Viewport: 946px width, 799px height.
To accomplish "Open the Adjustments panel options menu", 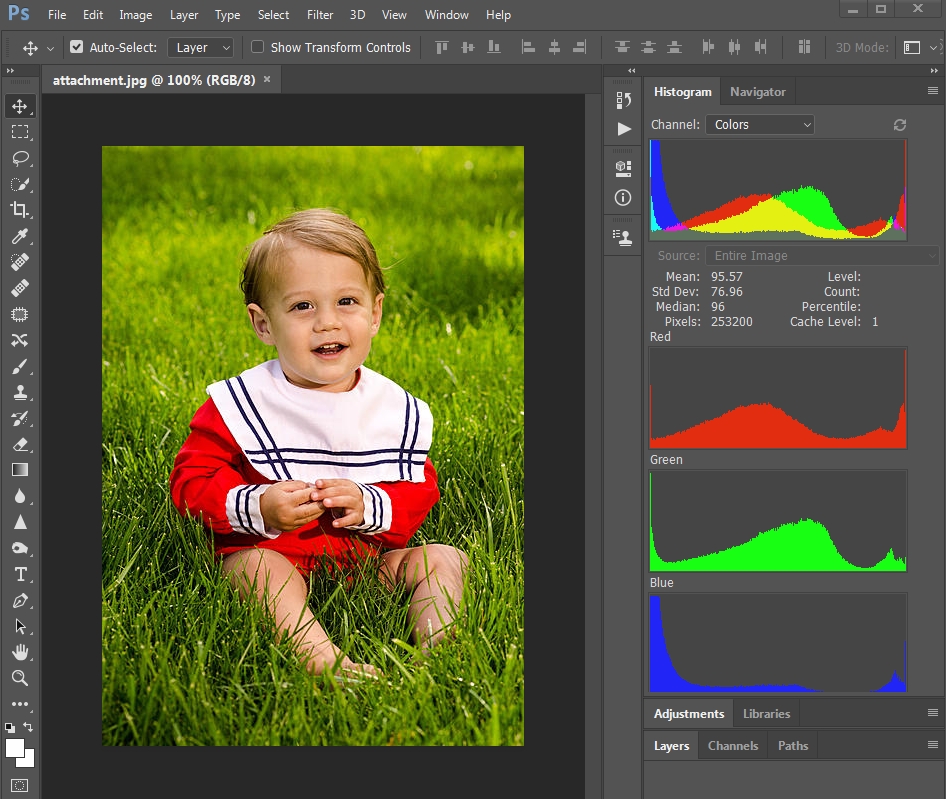I will (x=933, y=713).
